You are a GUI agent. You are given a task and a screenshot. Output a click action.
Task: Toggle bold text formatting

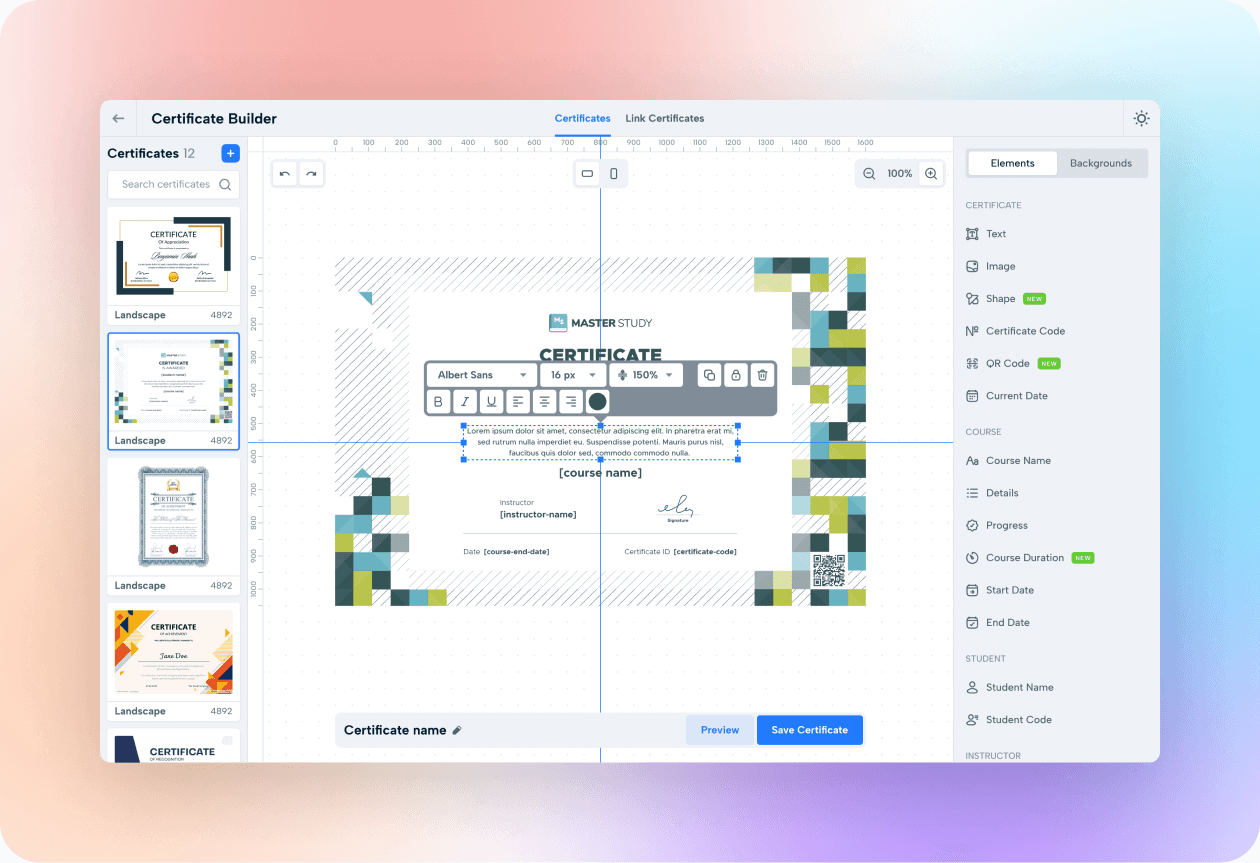pos(438,402)
